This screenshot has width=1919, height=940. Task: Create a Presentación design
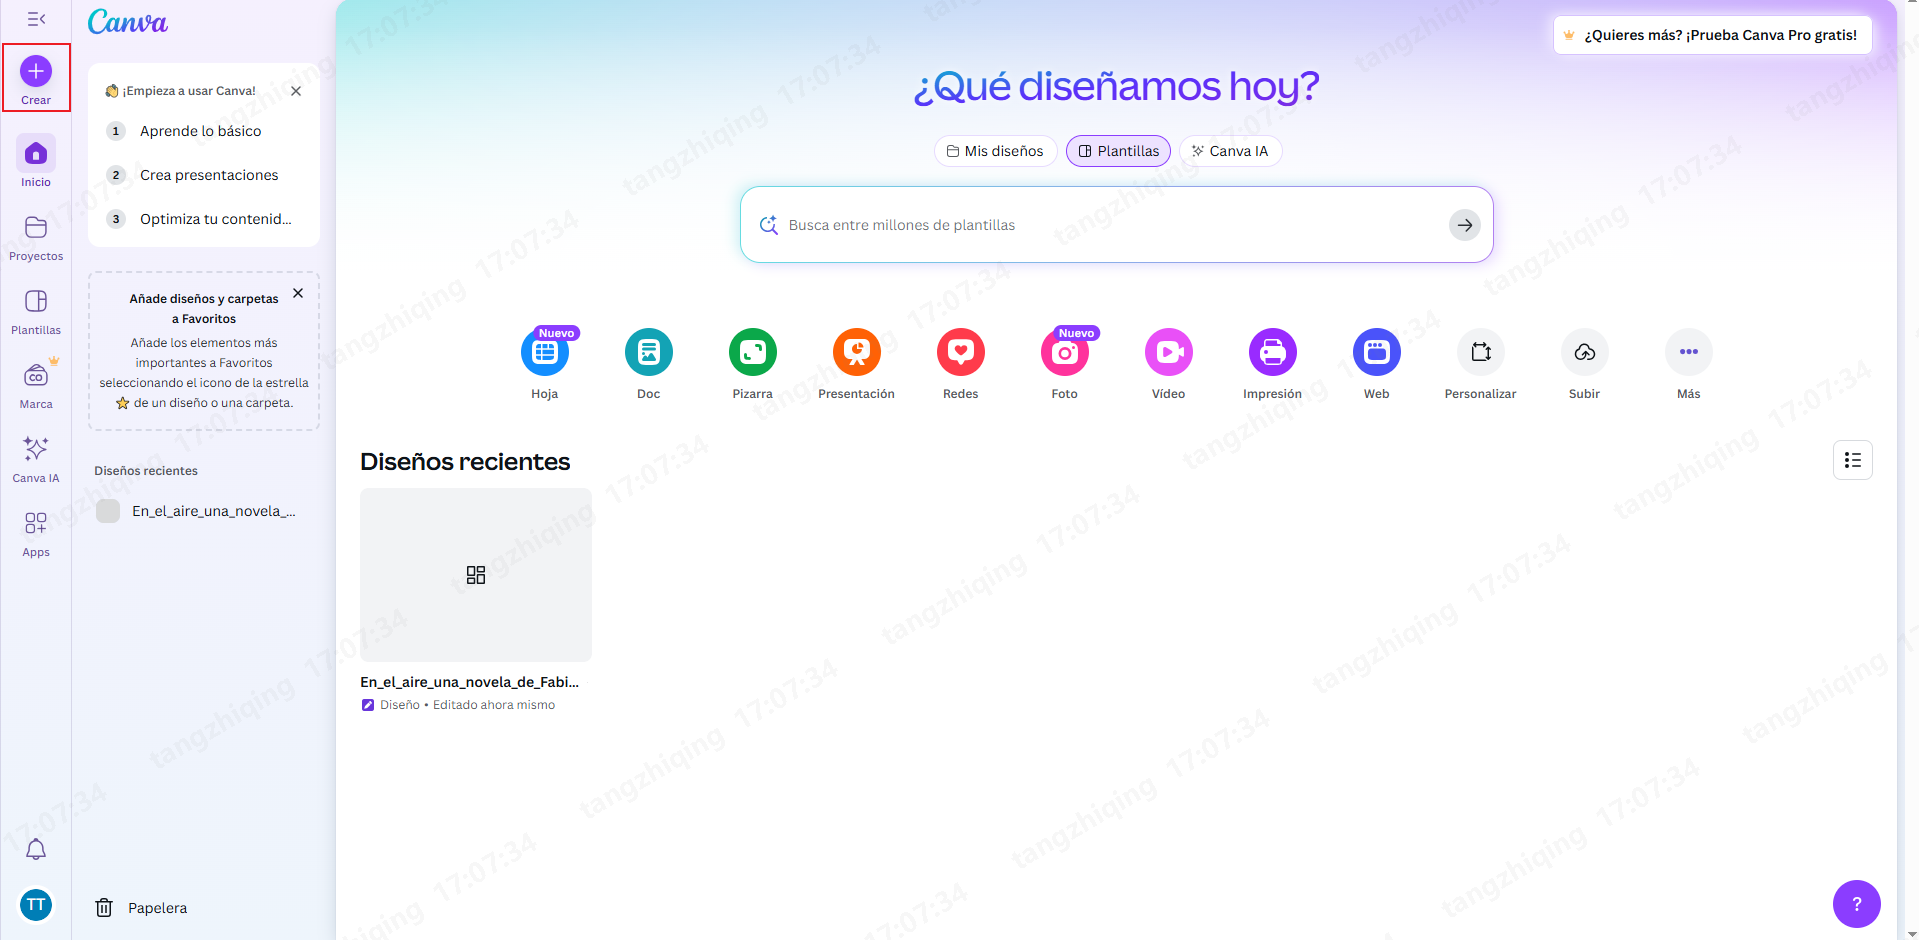pos(857,352)
